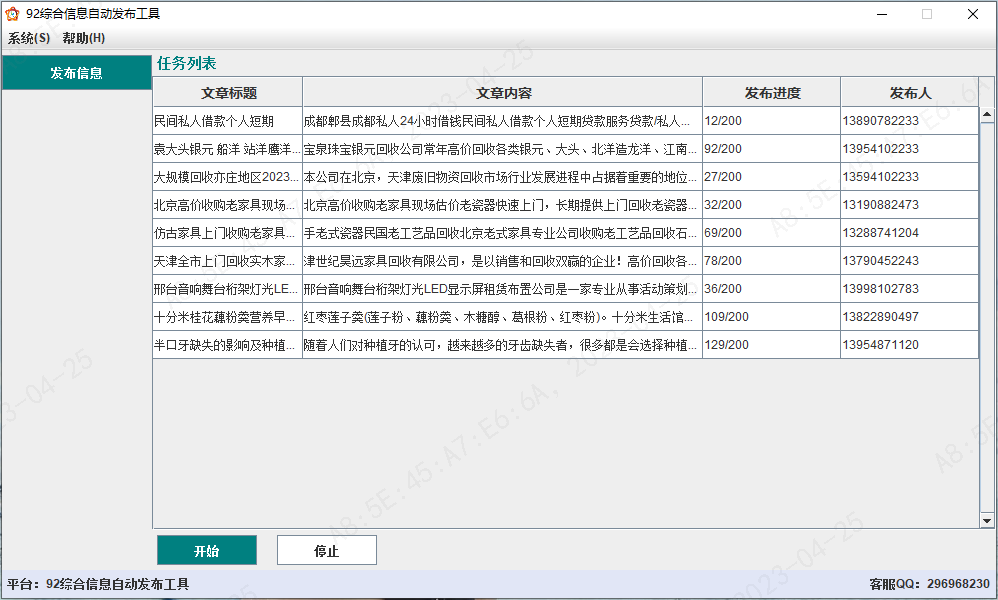998x600 pixels.
Task: Click the 文章内容 column header
Action: point(502,93)
